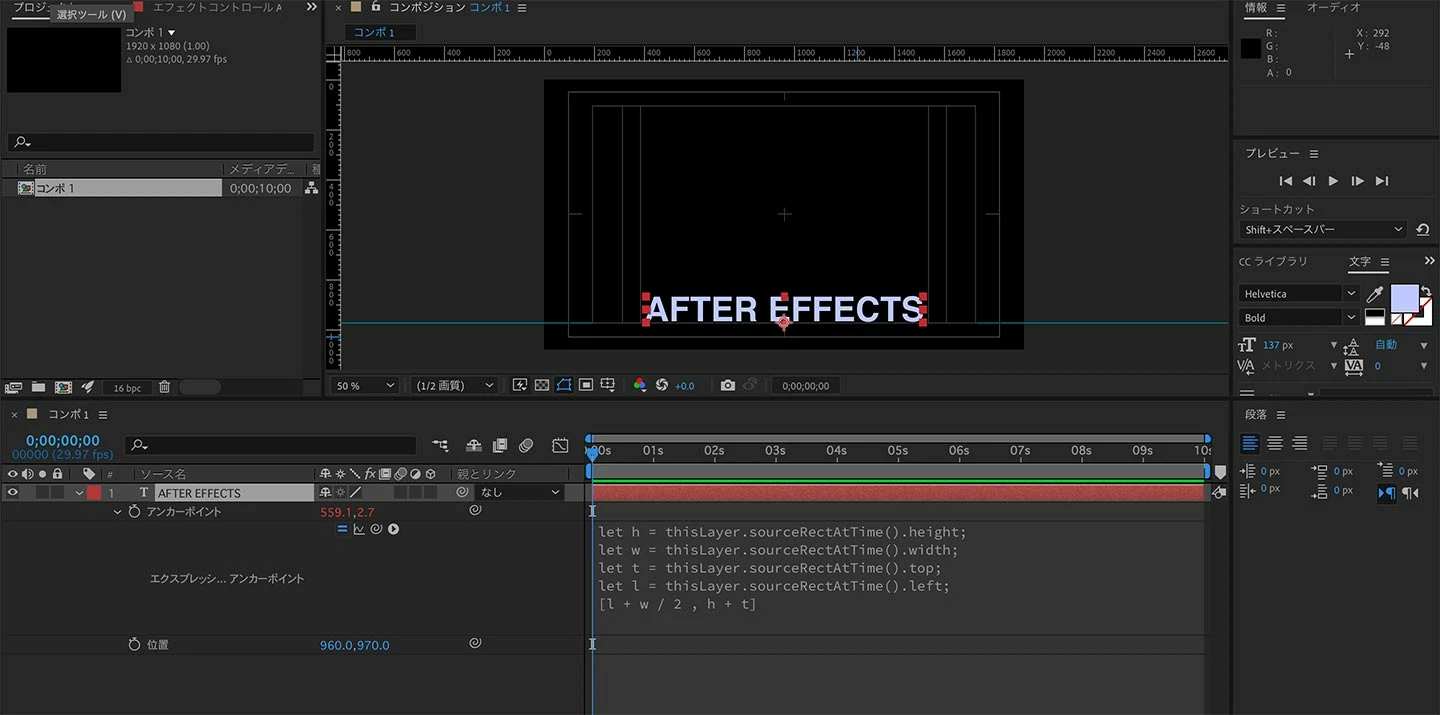Click the expression pick whip icon
This screenshot has width=1440, height=715.
pos(376,529)
